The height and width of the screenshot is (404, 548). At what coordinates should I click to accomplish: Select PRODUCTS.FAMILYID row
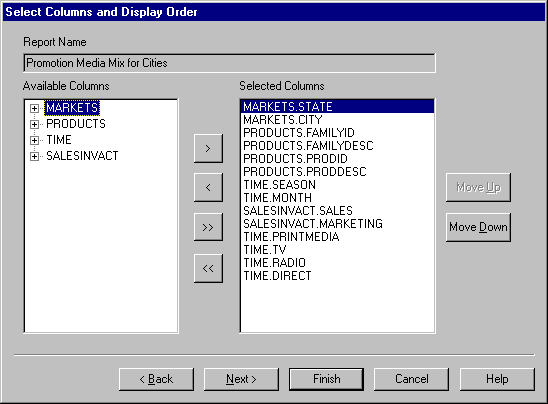pyautogui.click(x=338, y=133)
